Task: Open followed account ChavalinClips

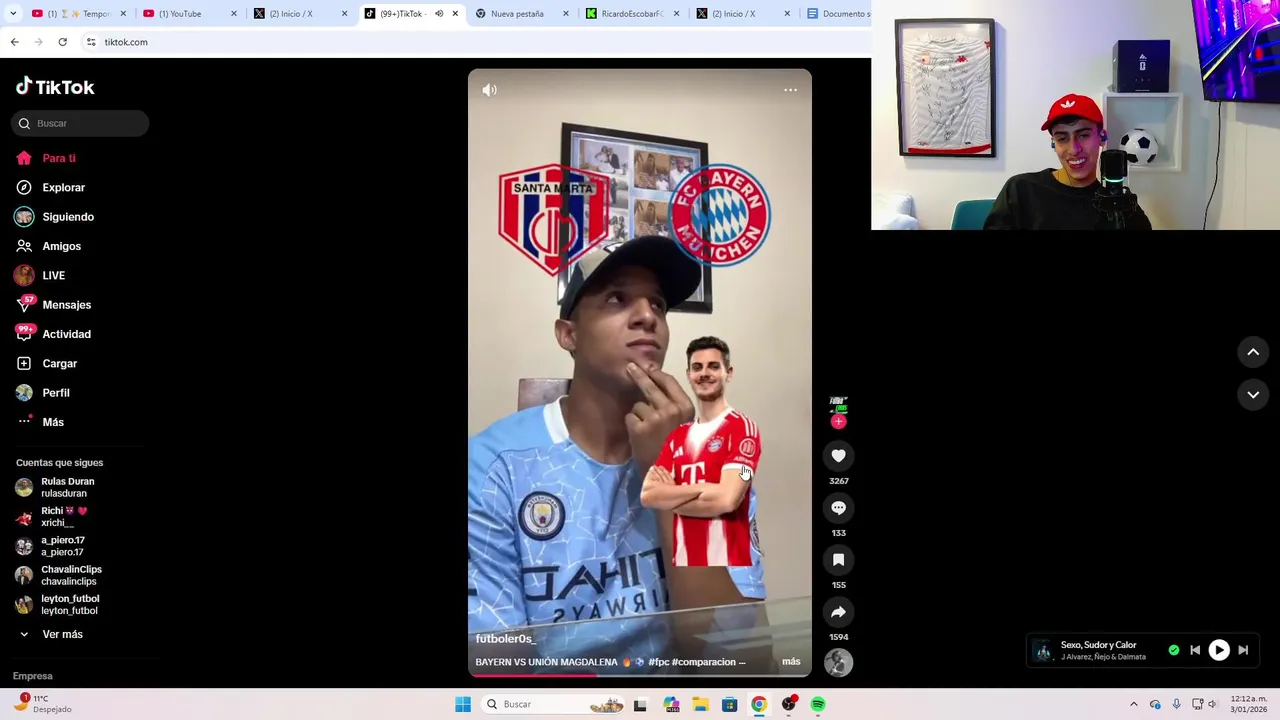Action: [58, 575]
